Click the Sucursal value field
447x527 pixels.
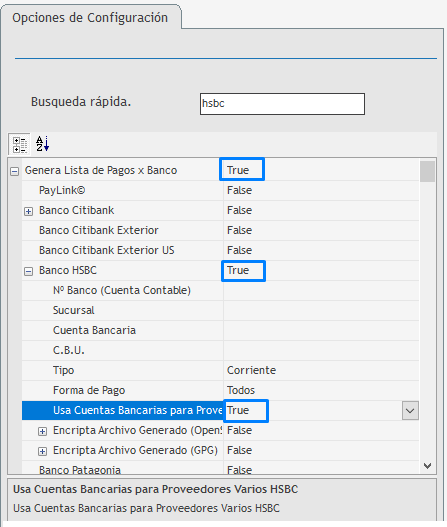(321, 310)
